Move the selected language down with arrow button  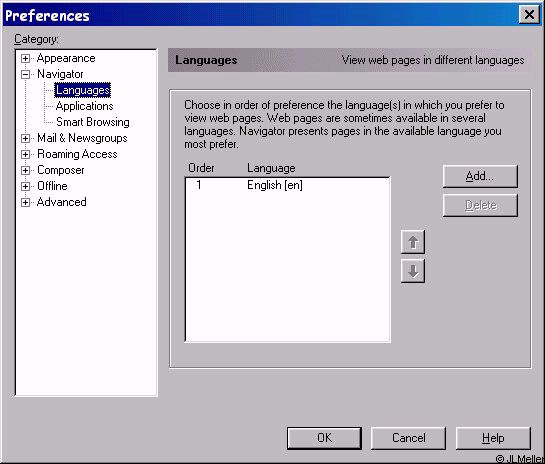413,271
